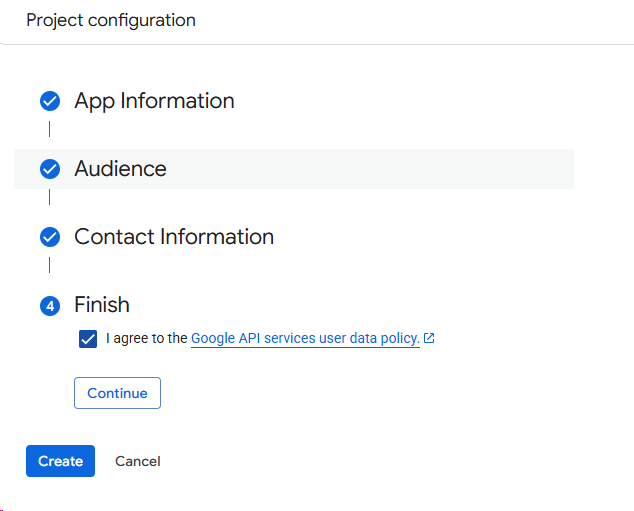This screenshot has width=634, height=511.
Task: Click connector line below Audience step
Action: (49, 197)
